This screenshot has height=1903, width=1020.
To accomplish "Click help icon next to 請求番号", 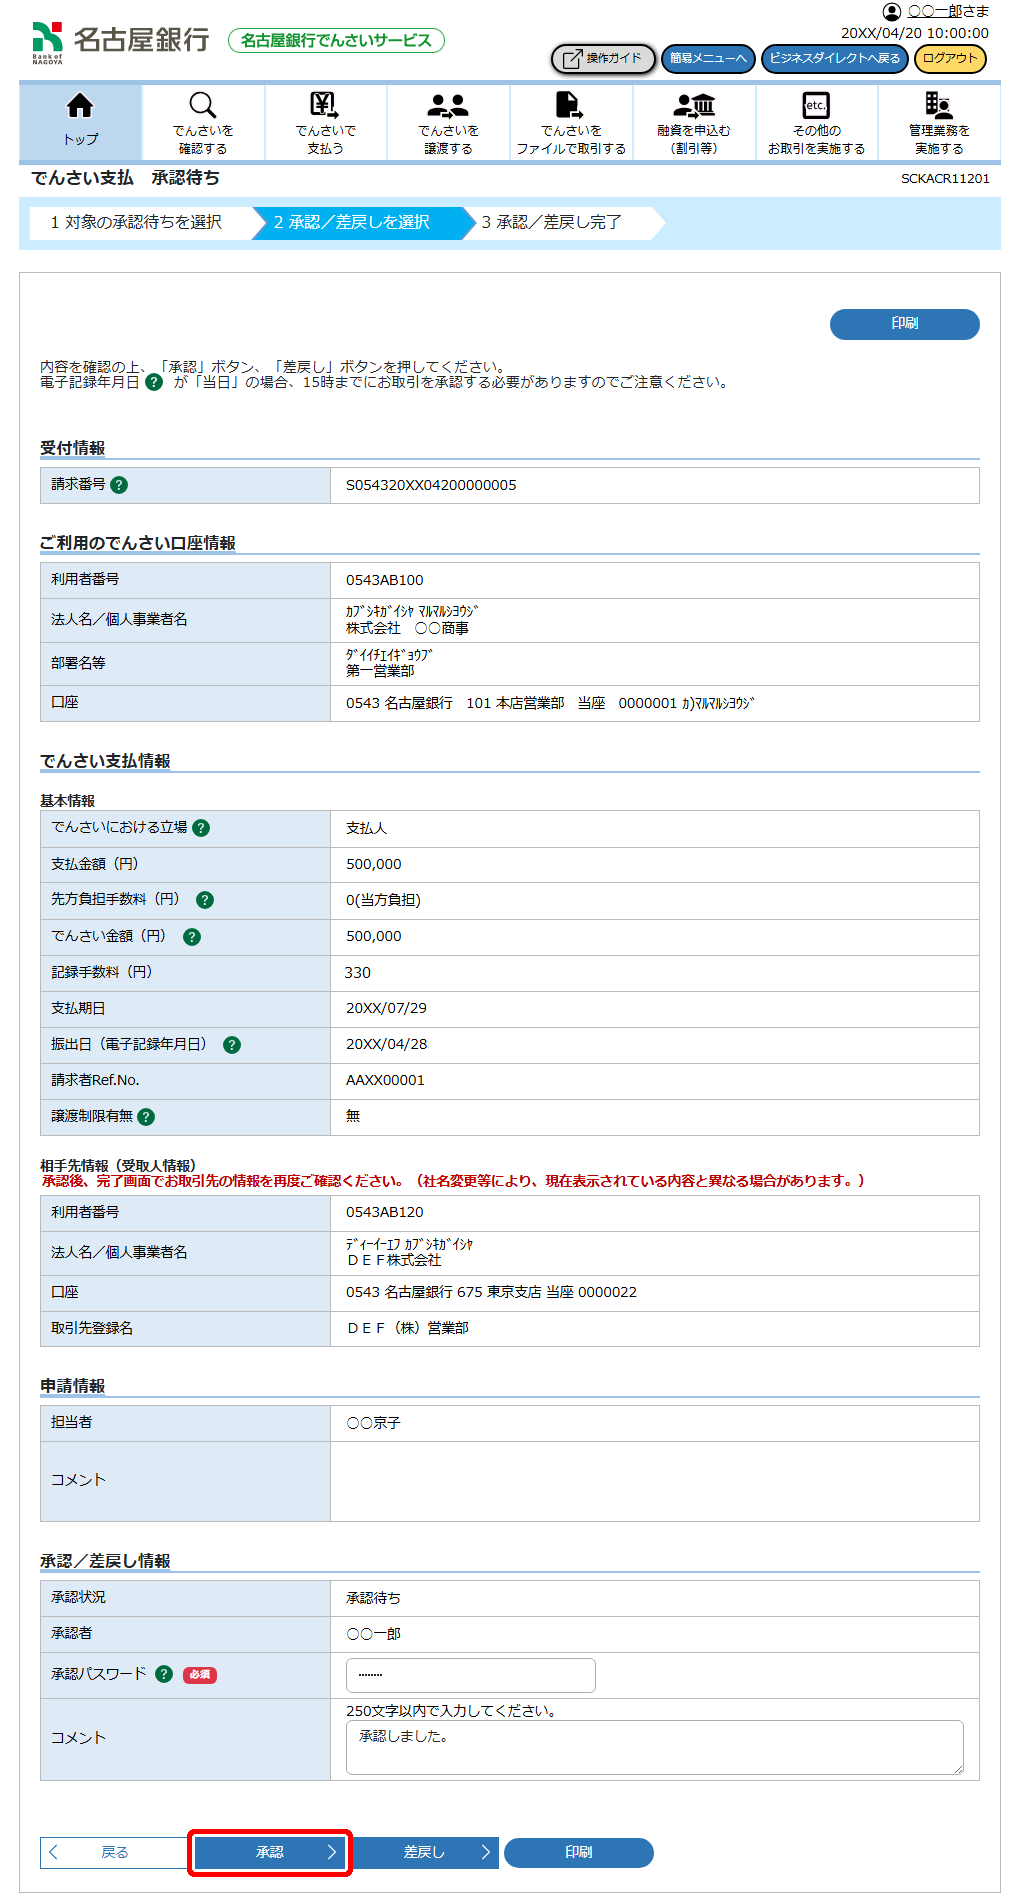I will (x=119, y=485).
